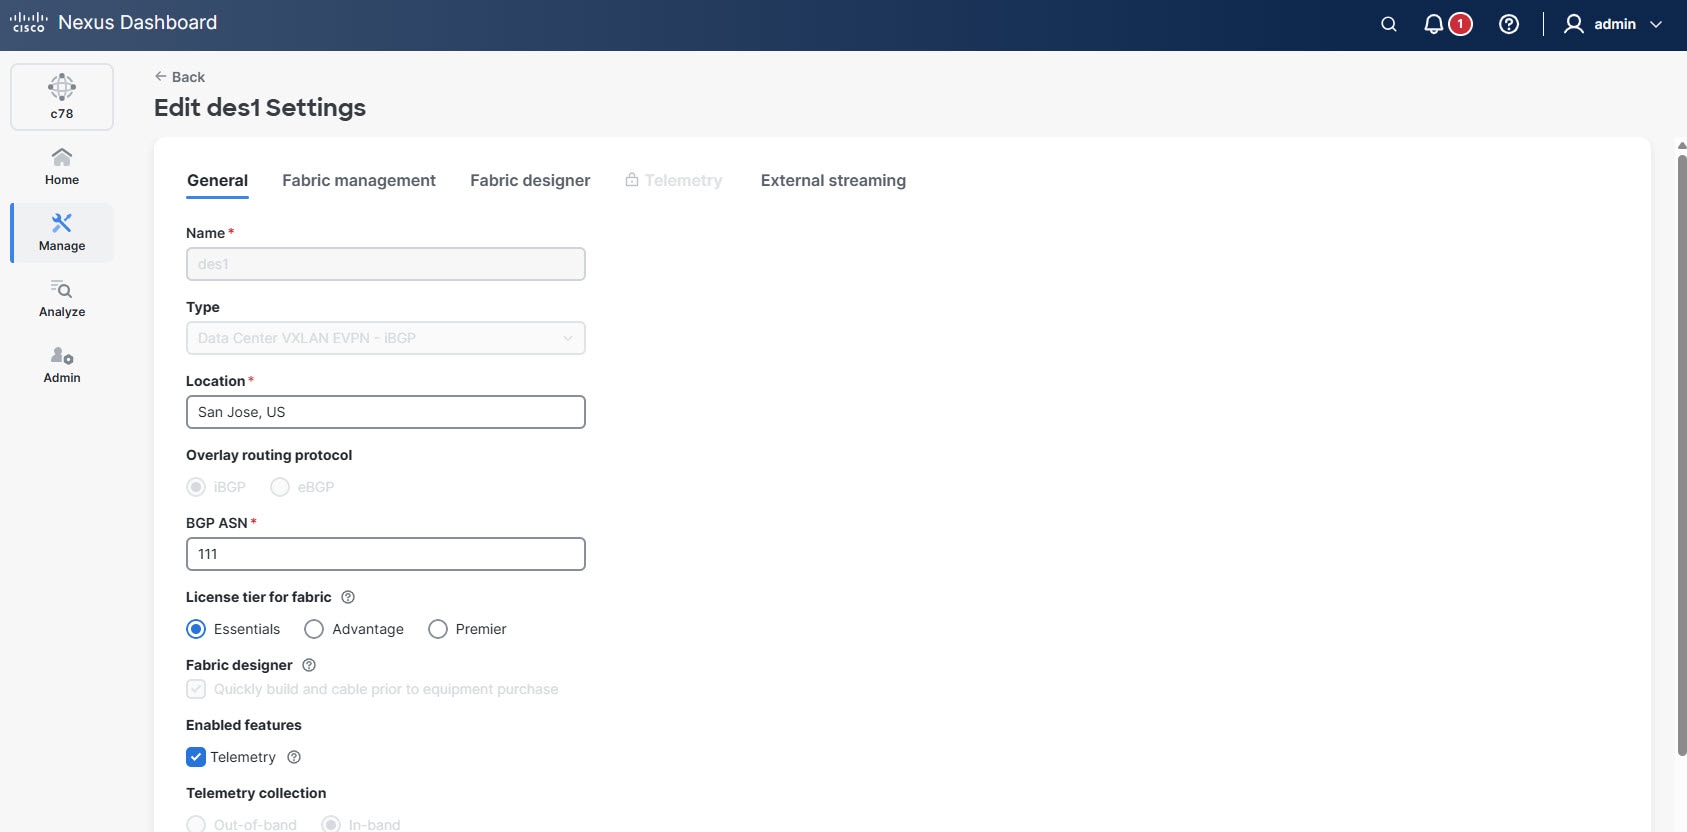Switch to the General tab
This screenshot has width=1687, height=832.
pyautogui.click(x=217, y=180)
